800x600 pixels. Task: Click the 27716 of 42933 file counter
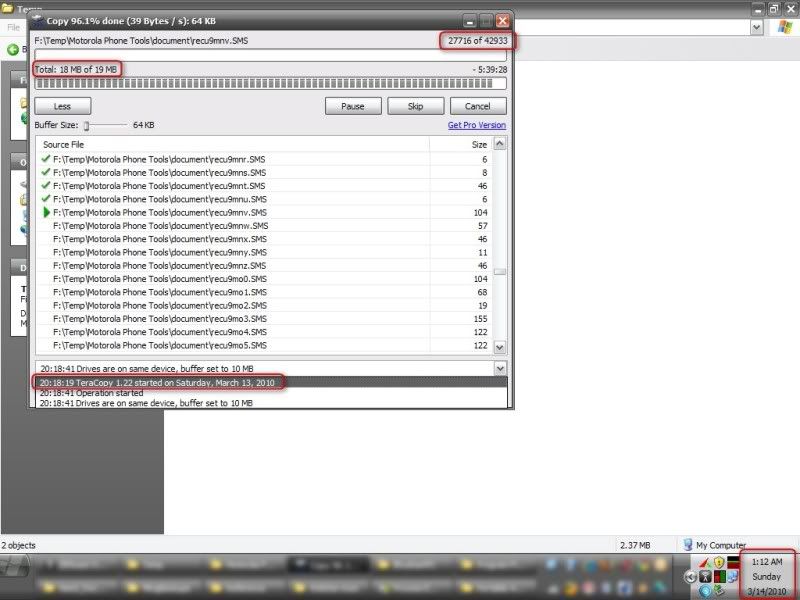478,40
